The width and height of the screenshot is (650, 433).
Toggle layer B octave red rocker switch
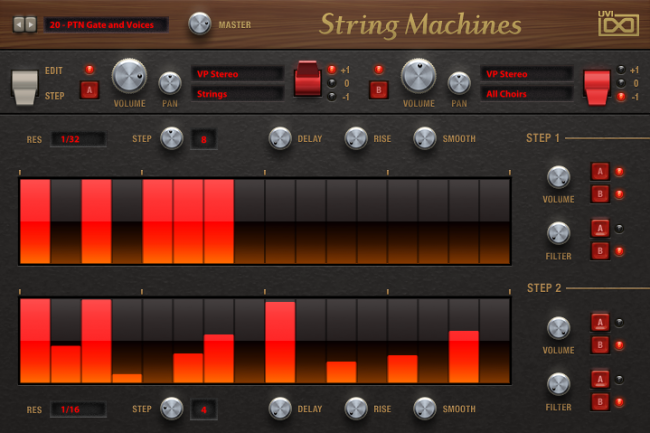(597, 87)
